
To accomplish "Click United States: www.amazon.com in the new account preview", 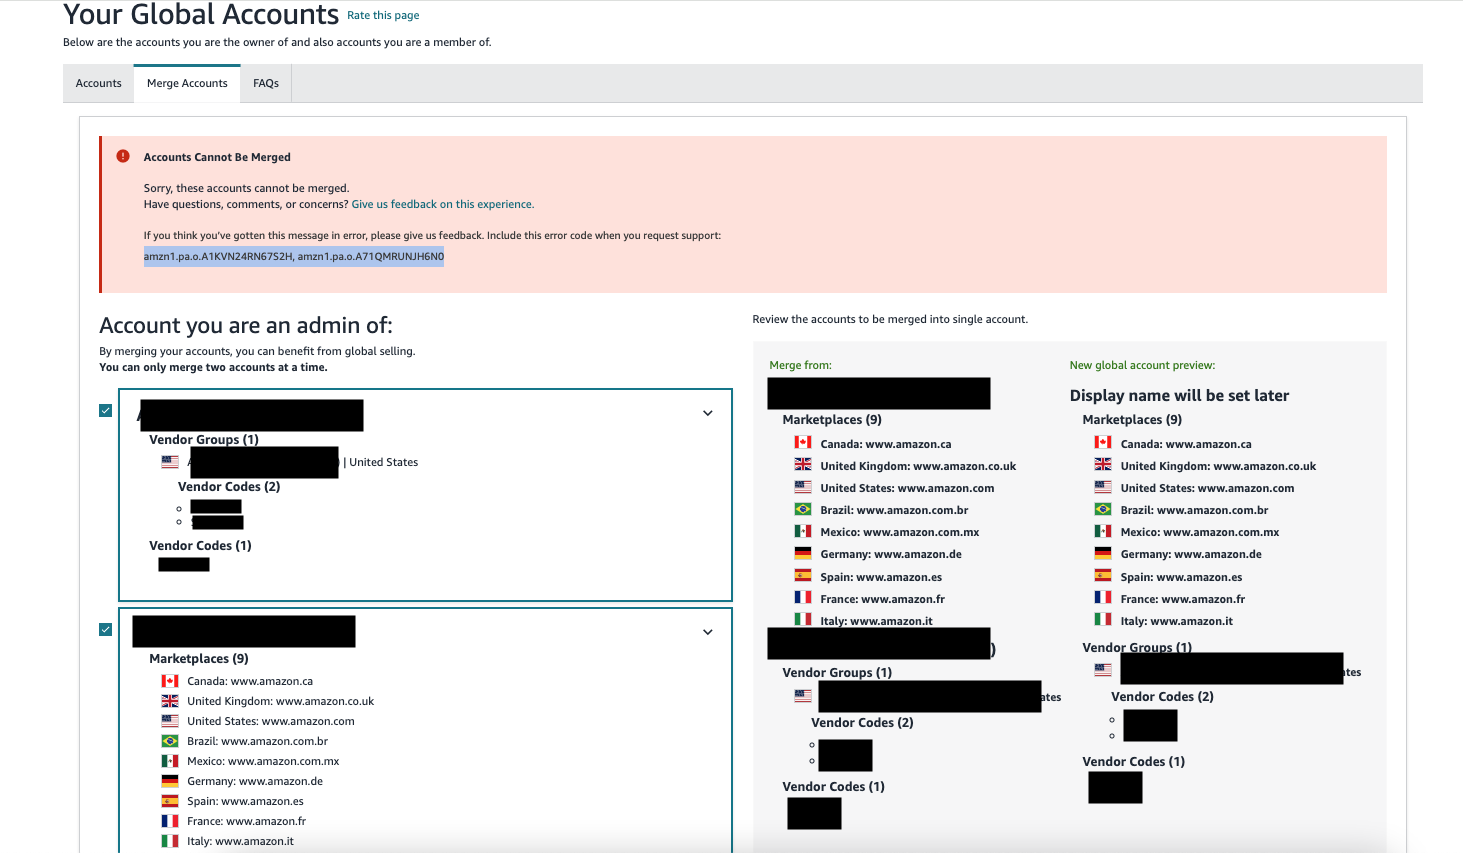I will (1207, 488).
